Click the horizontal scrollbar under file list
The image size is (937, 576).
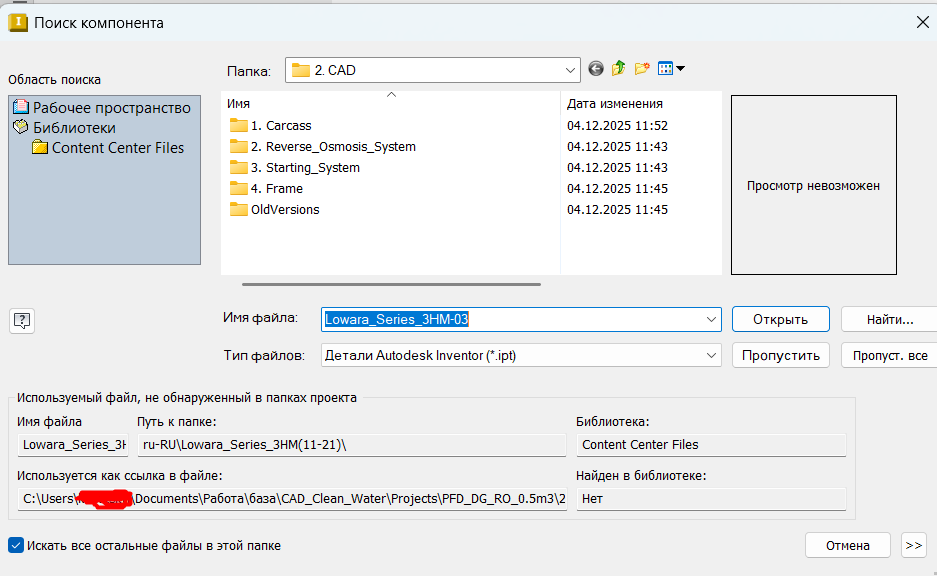(x=391, y=284)
